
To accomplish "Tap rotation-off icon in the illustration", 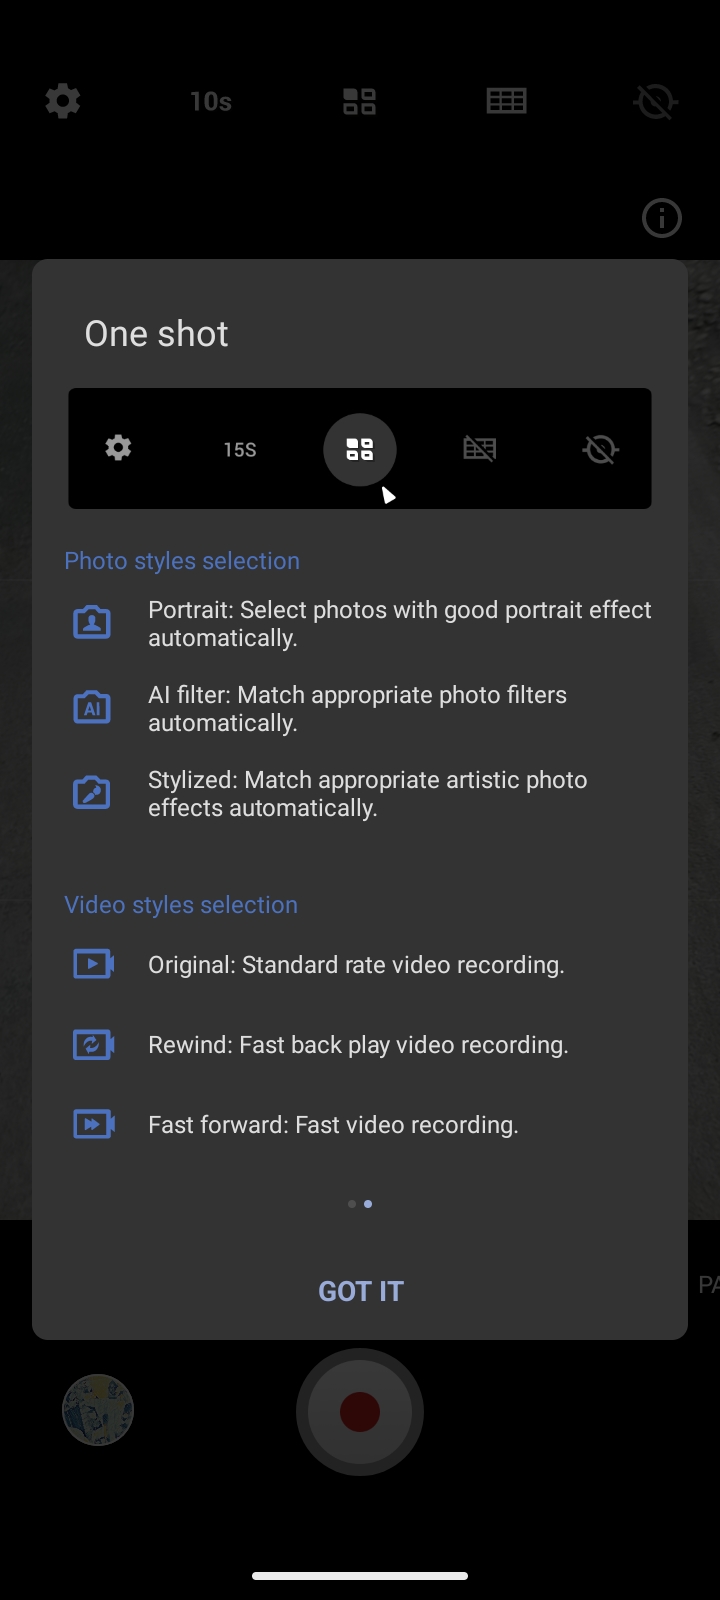I will click(600, 449).
